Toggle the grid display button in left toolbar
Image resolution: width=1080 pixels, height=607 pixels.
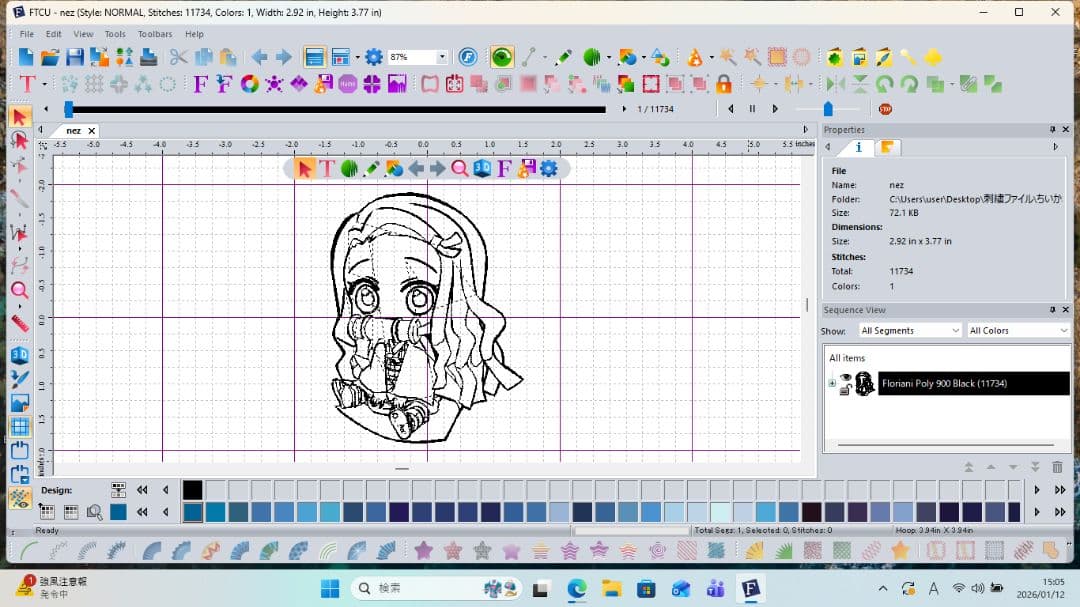tap(19, 427)
